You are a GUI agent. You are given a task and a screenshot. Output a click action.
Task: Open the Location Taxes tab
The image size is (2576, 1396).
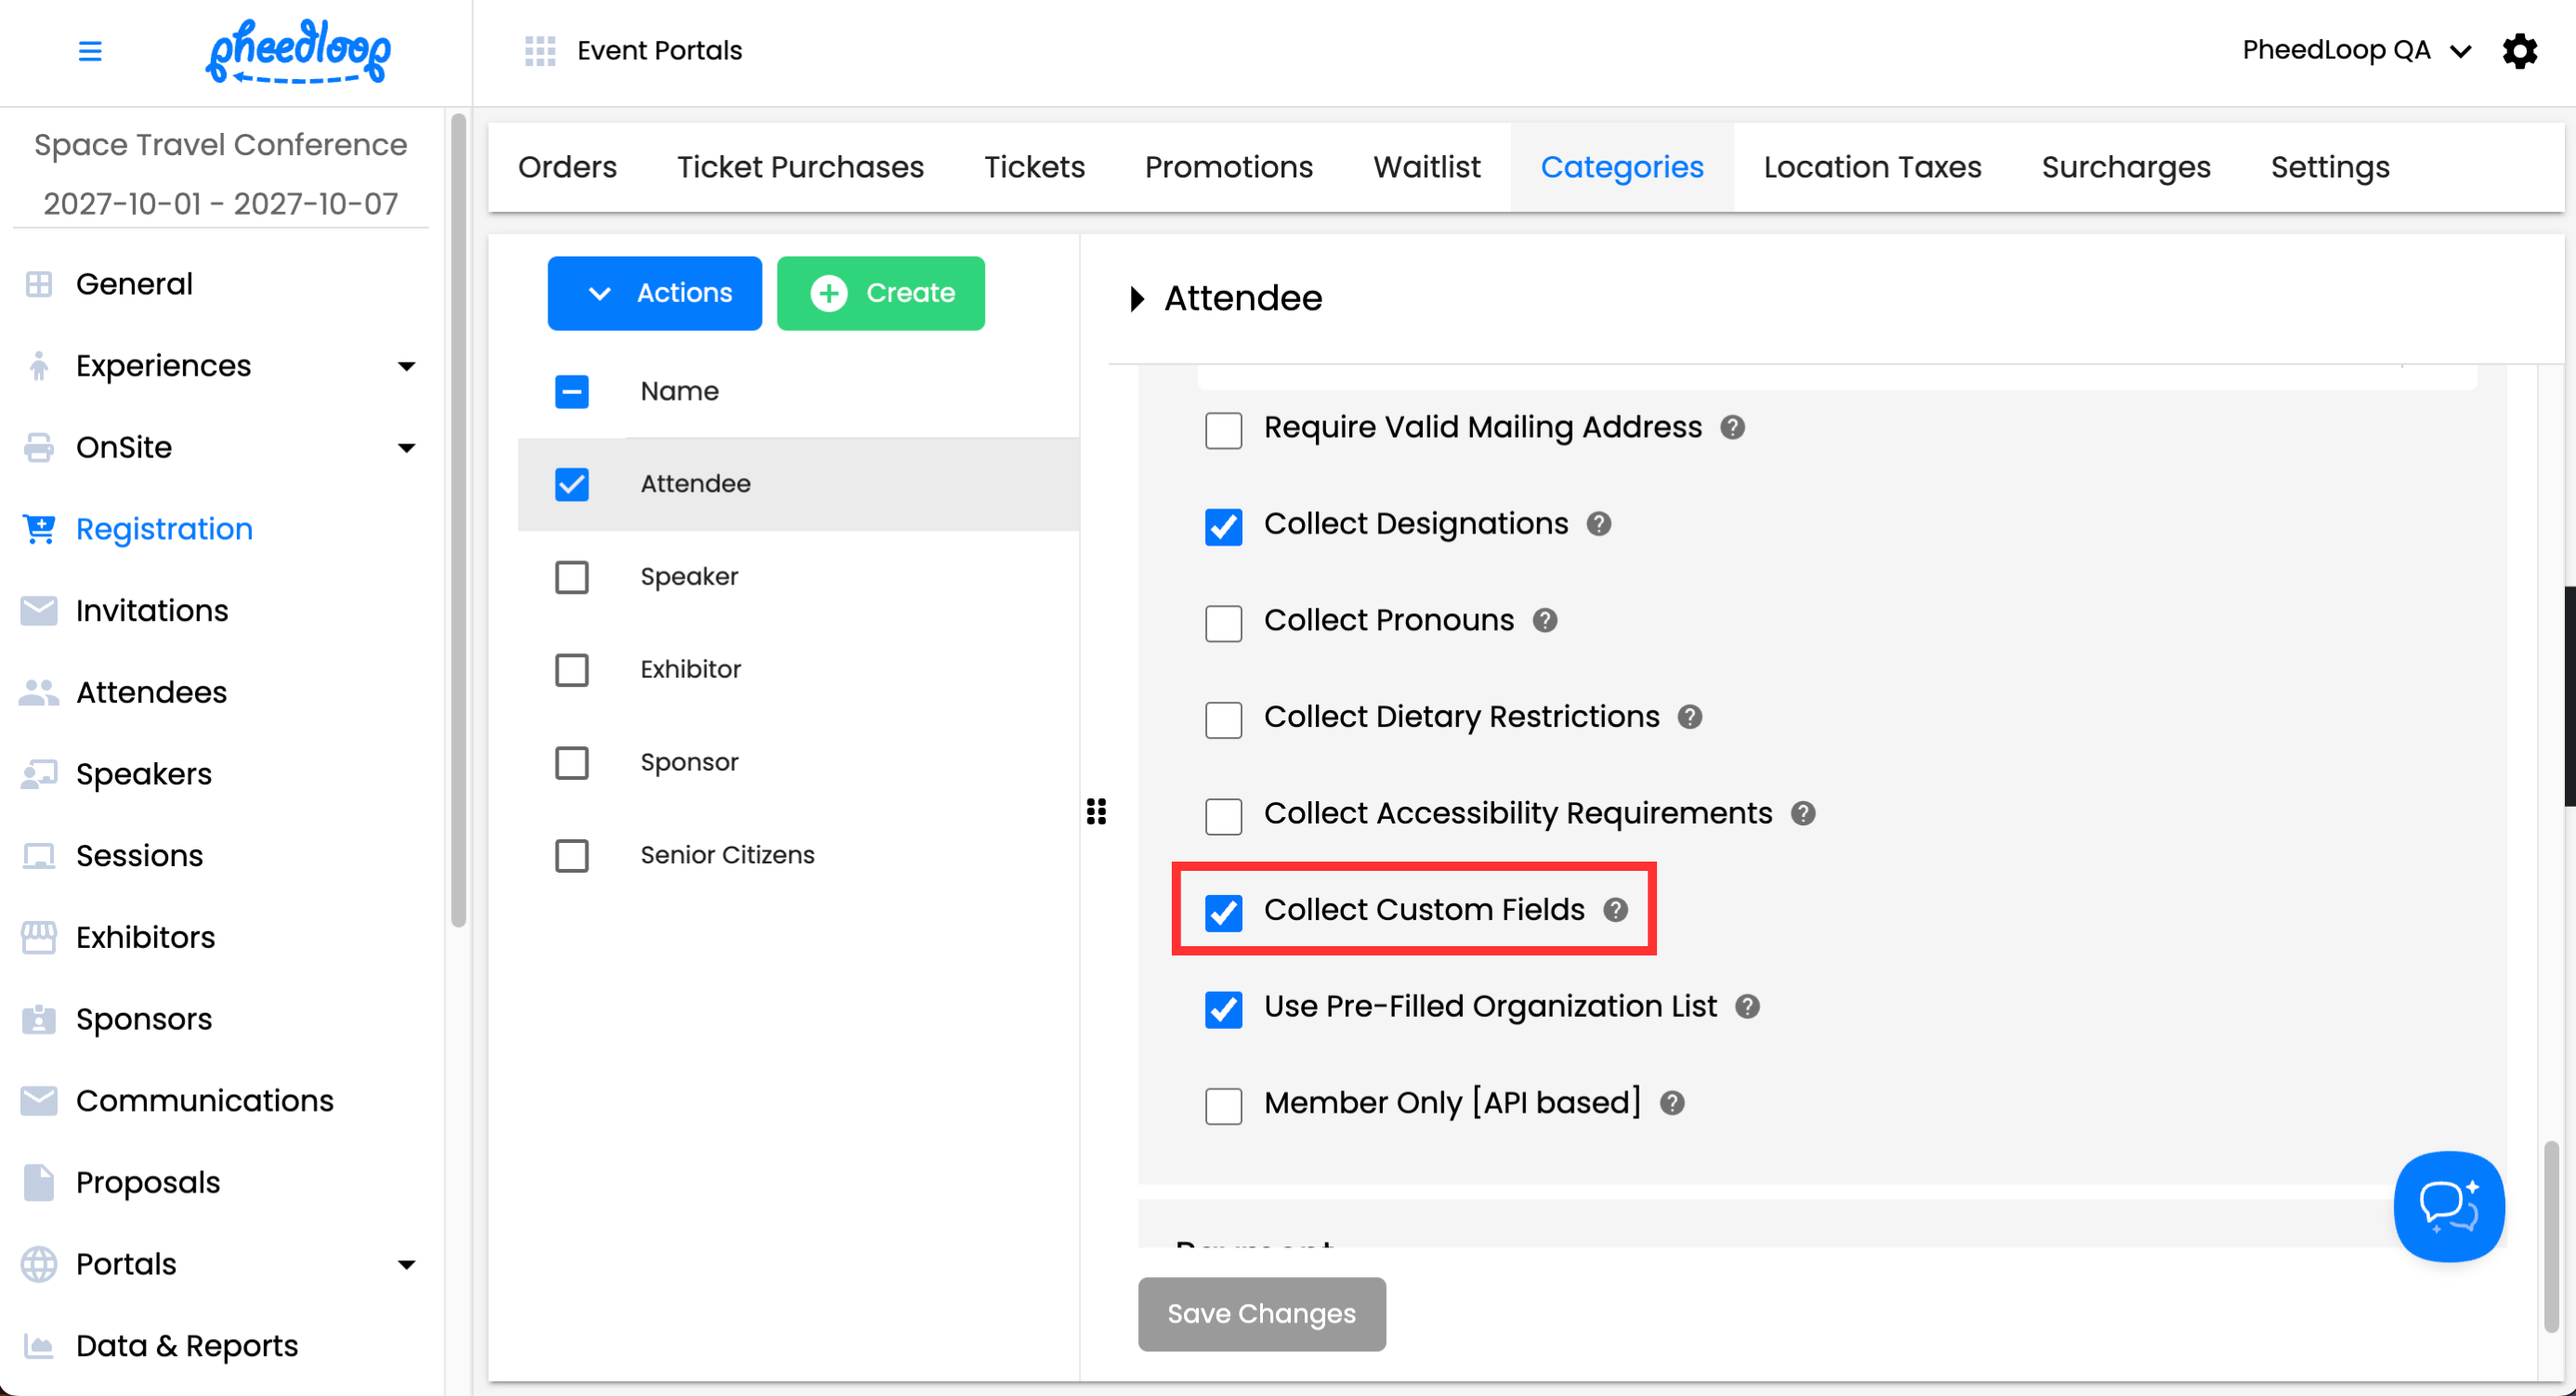pos(1872,167)
